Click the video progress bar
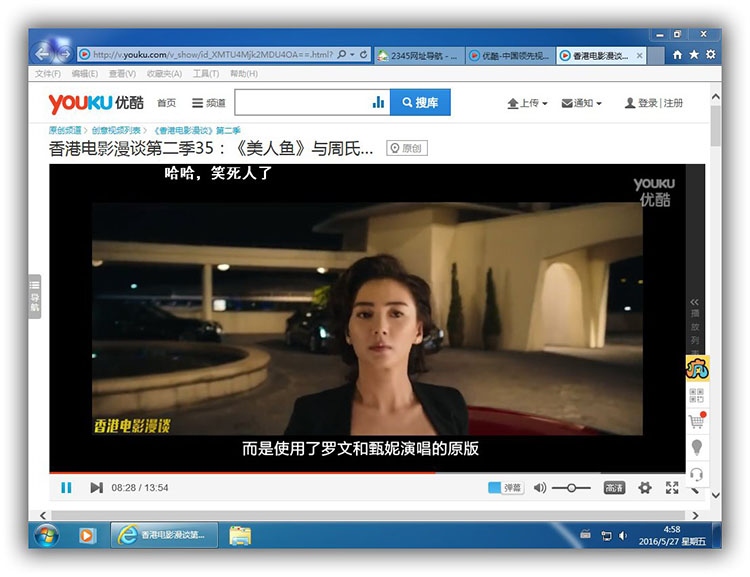The image size is (750, 577). point(367,473)
